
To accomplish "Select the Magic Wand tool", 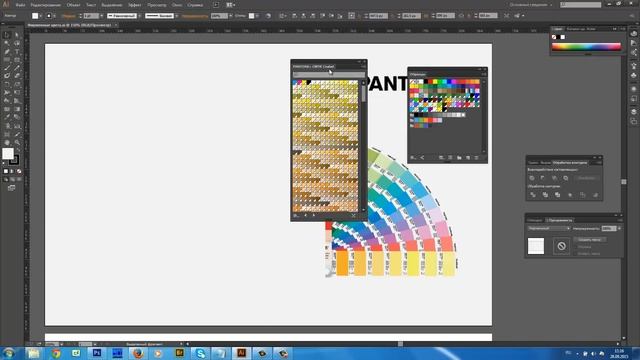I will (x=7, y=43).
